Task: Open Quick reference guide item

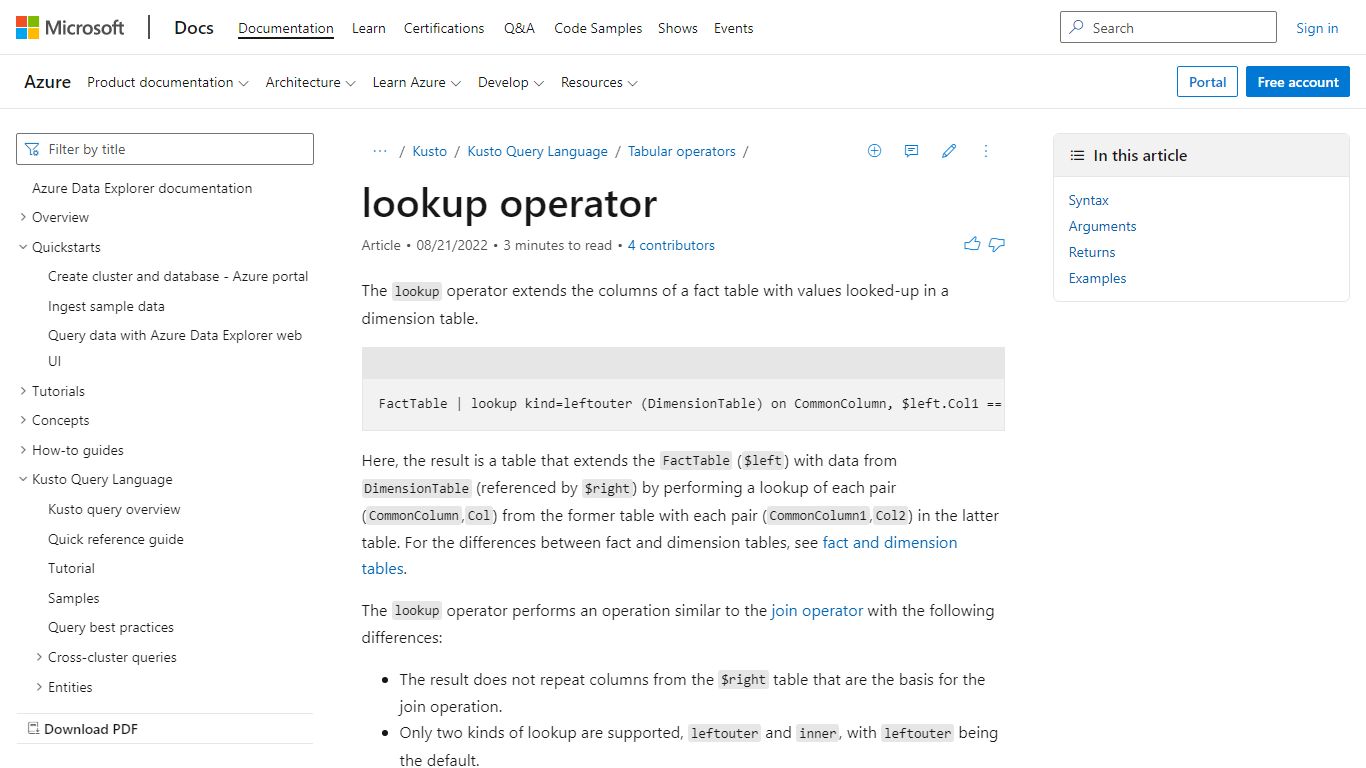Action: pos(116,539)
